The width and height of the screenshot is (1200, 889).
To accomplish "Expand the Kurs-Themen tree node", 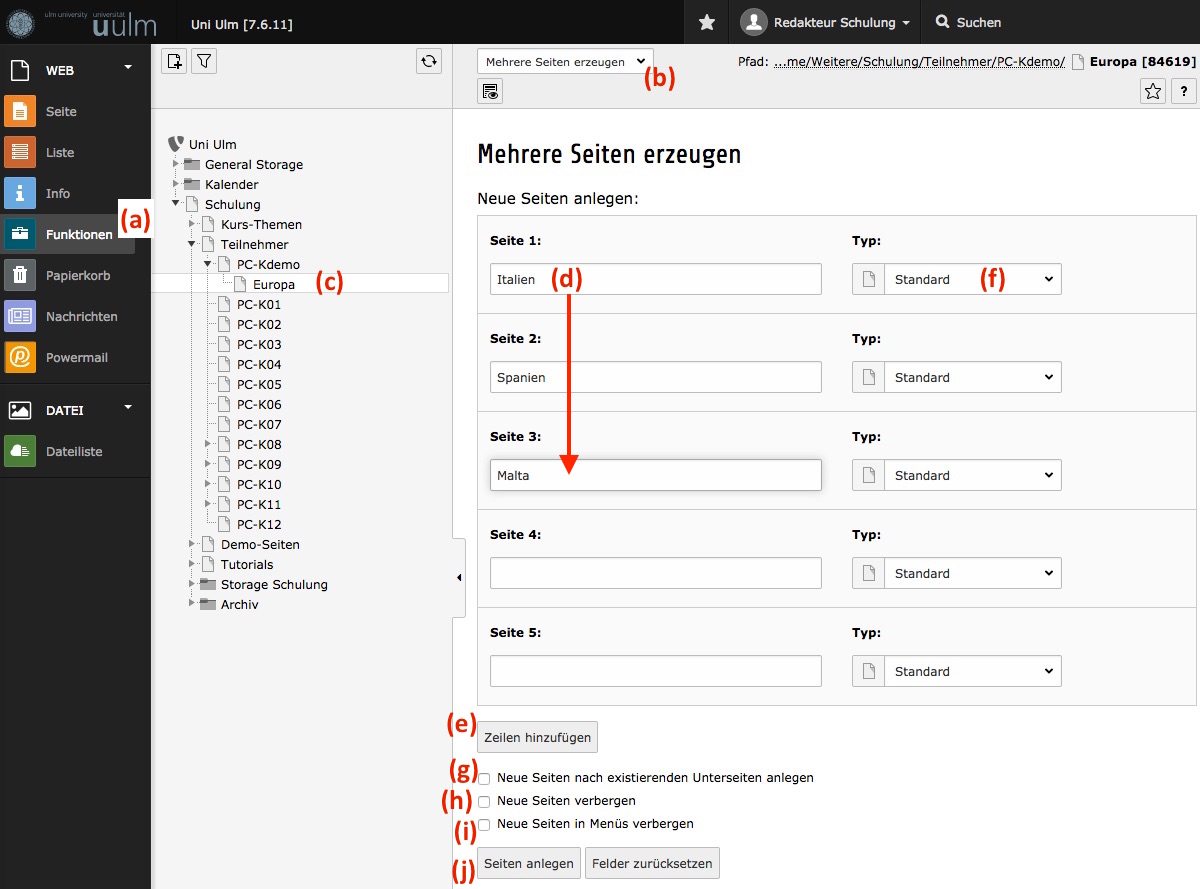I will tap(192, 224).
